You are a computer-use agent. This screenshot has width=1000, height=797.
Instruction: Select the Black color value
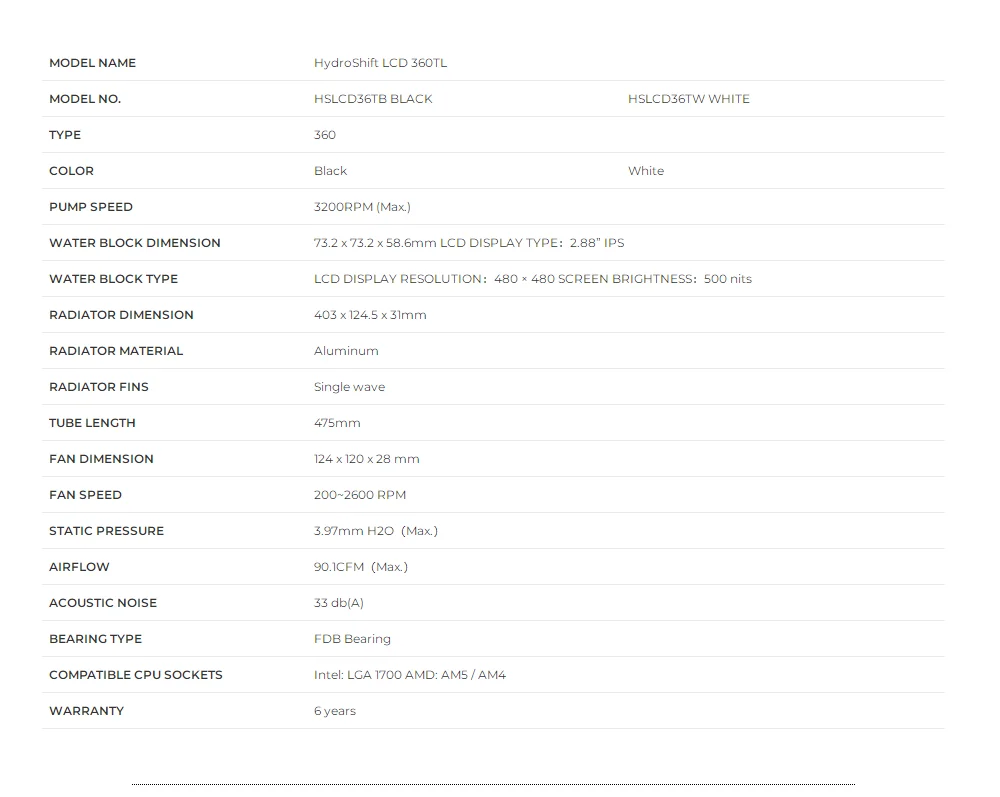(330, 171)
